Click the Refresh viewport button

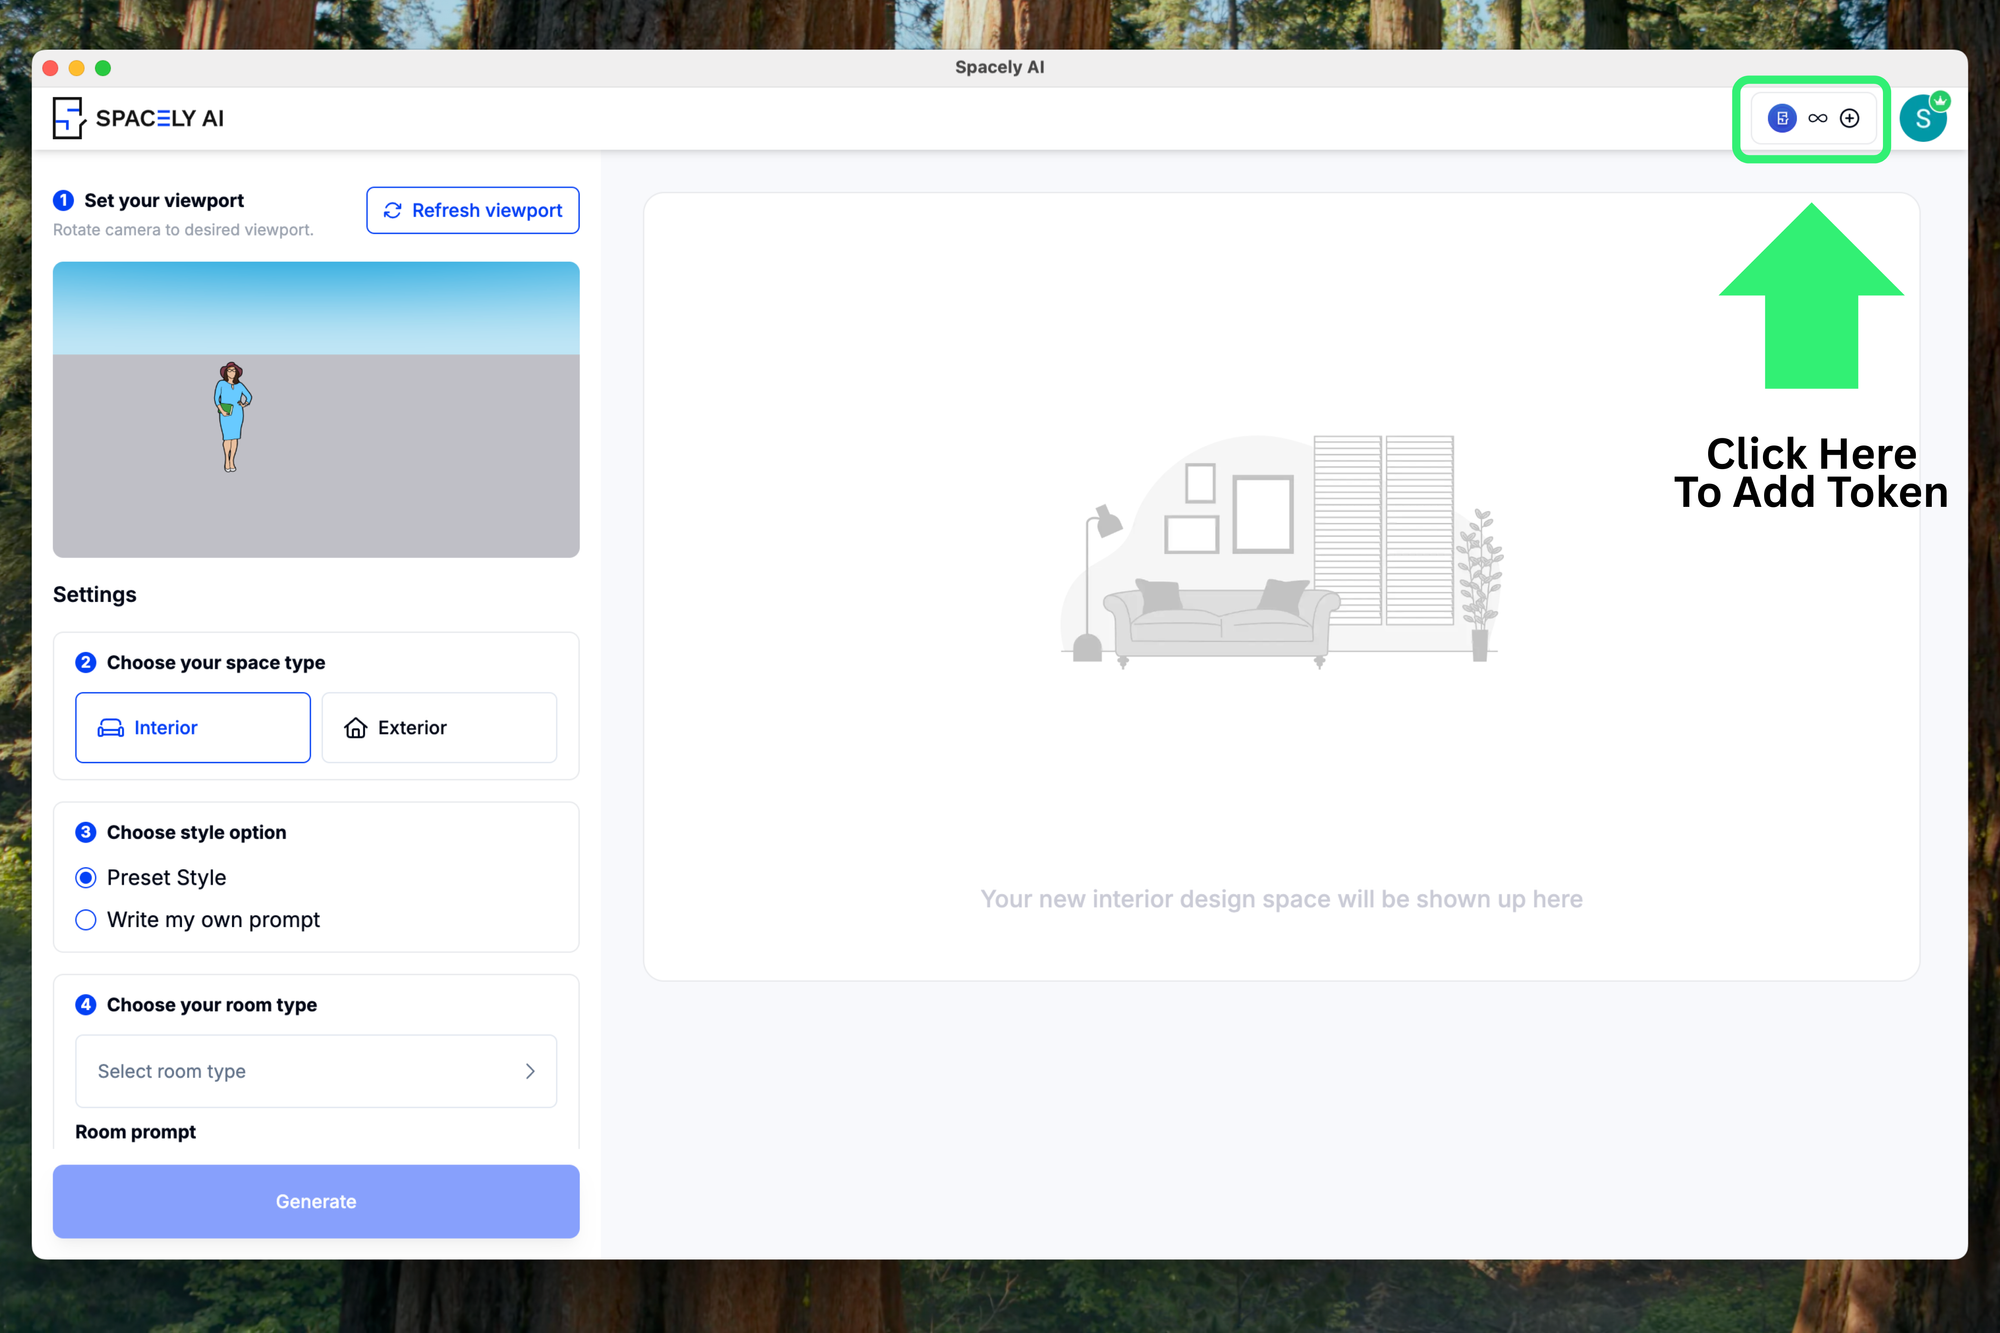click(473, 210)
